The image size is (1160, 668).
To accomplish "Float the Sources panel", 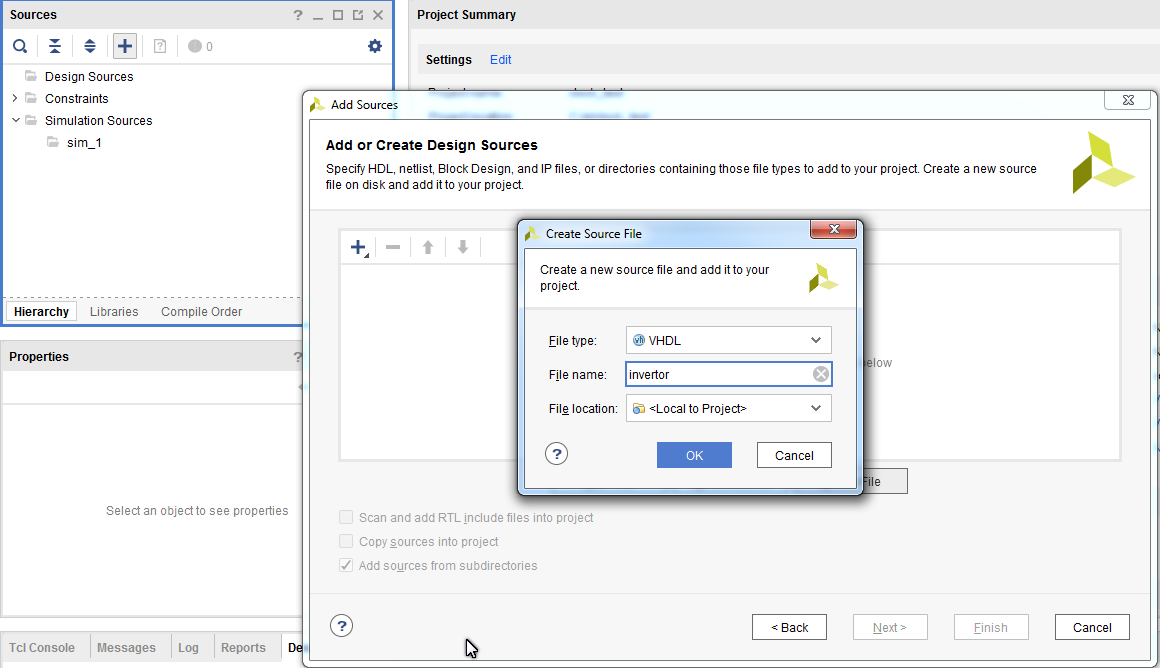I will pyautogui.click(x=358, y=15).
